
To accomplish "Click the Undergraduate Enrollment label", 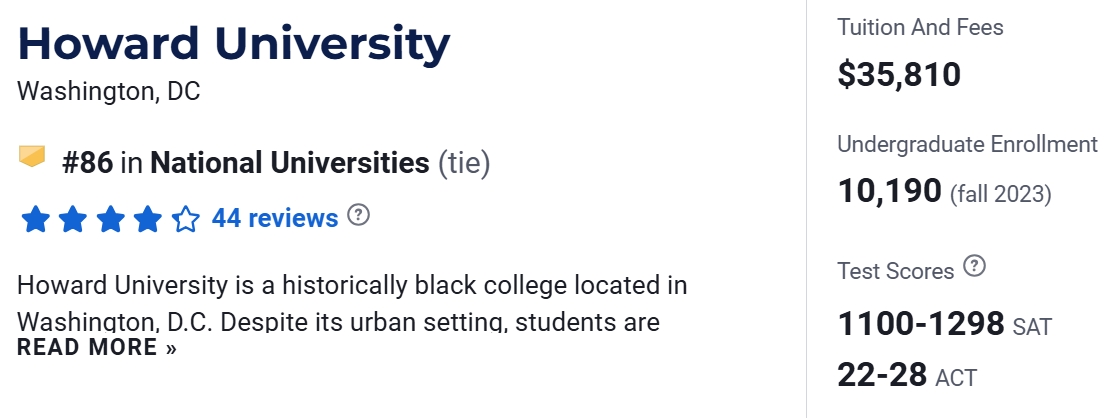I will click(967, 144).
